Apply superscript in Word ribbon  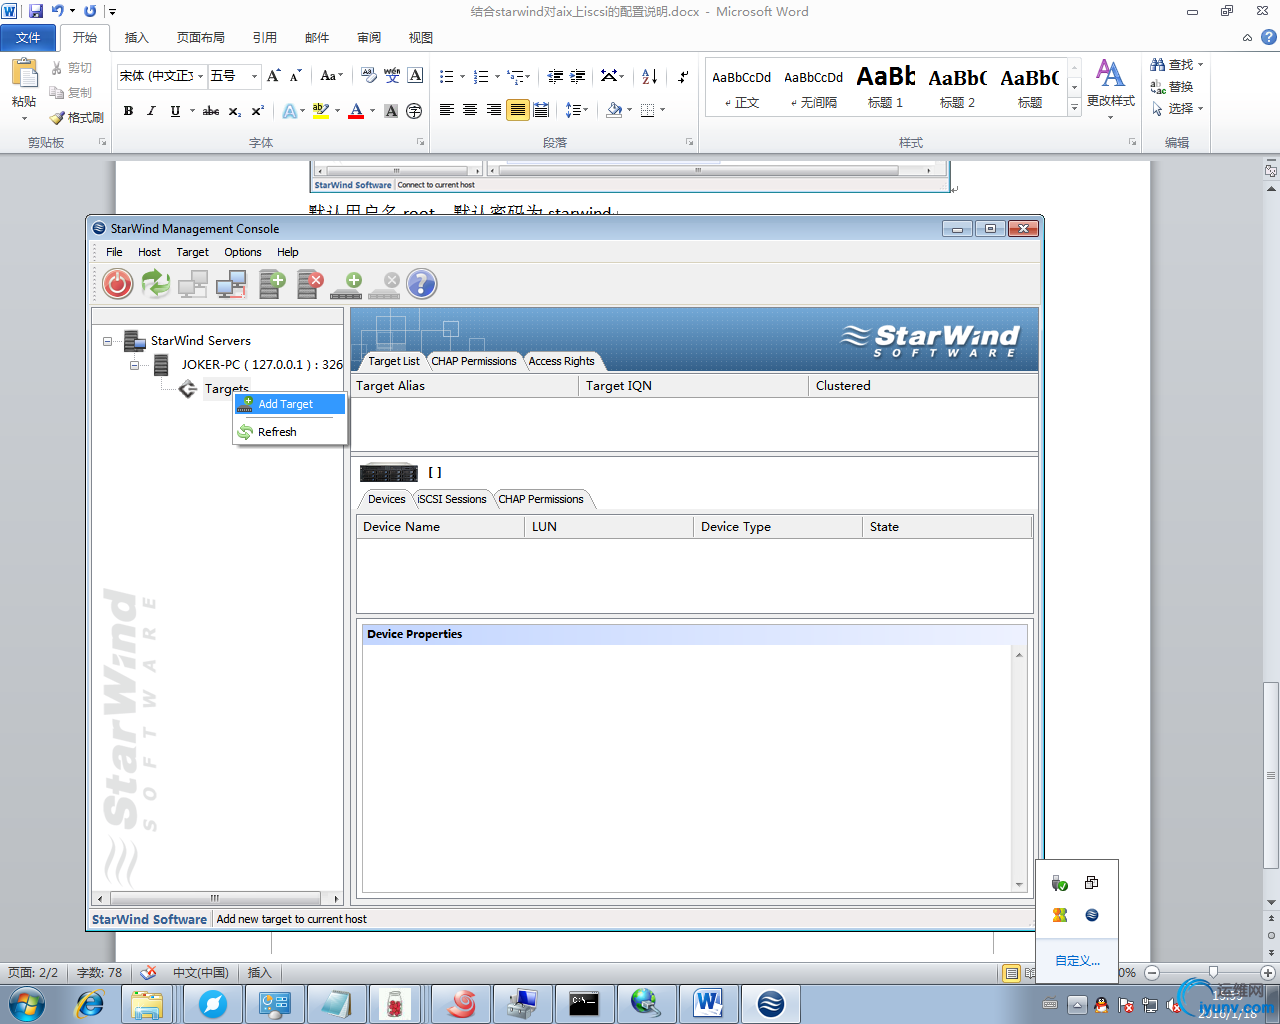[258, 111]
